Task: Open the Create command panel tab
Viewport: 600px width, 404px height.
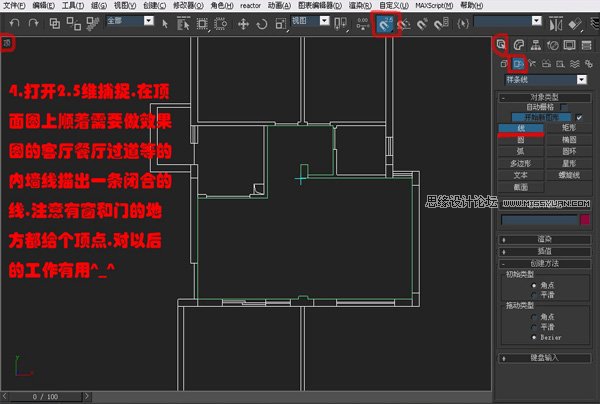Action: (x=501, y=45)
